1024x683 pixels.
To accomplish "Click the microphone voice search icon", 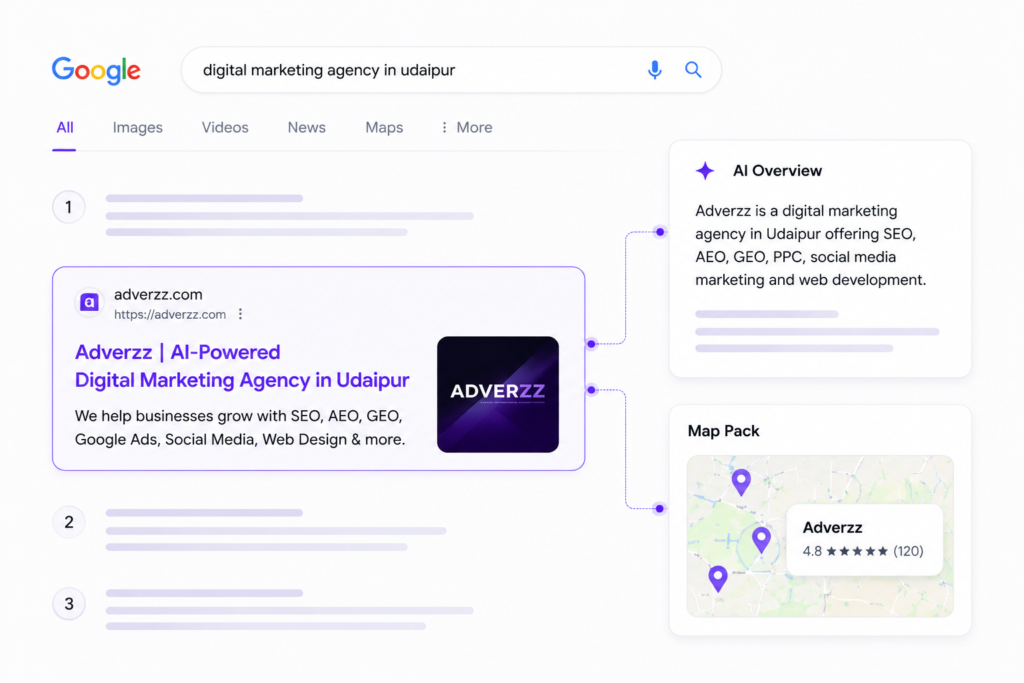I will point(654,70).
